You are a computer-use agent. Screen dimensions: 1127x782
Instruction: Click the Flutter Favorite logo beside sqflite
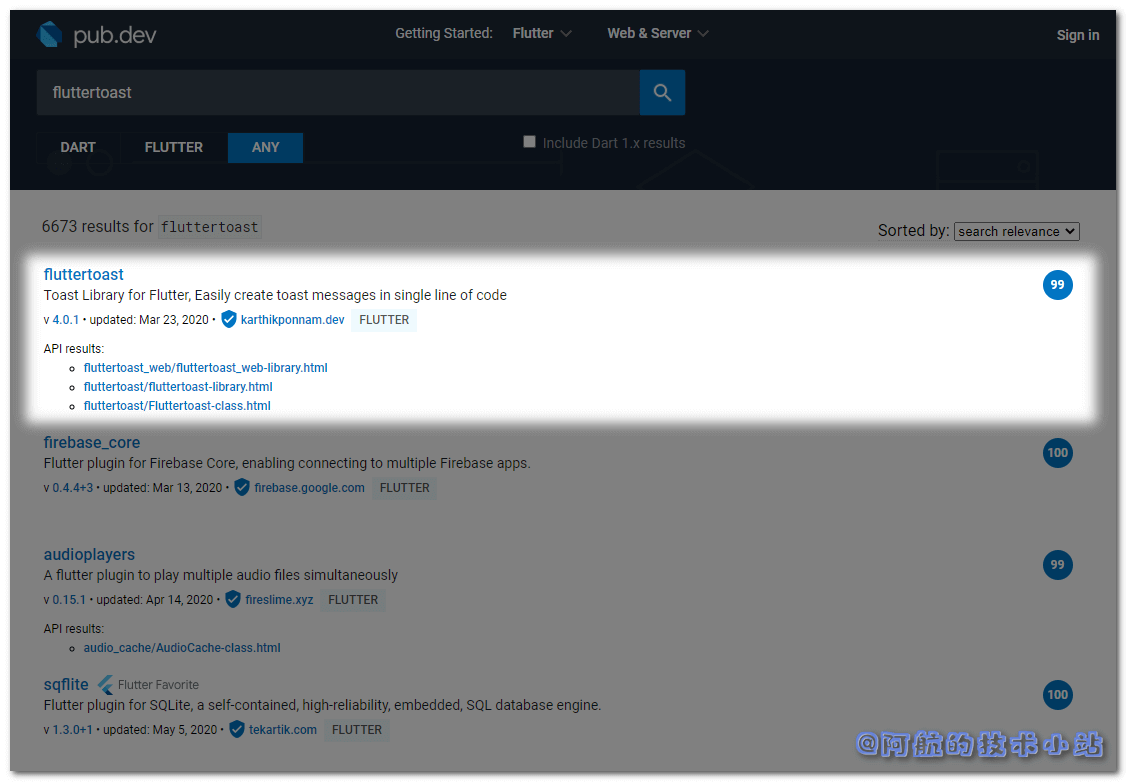(x=105, y=685)
